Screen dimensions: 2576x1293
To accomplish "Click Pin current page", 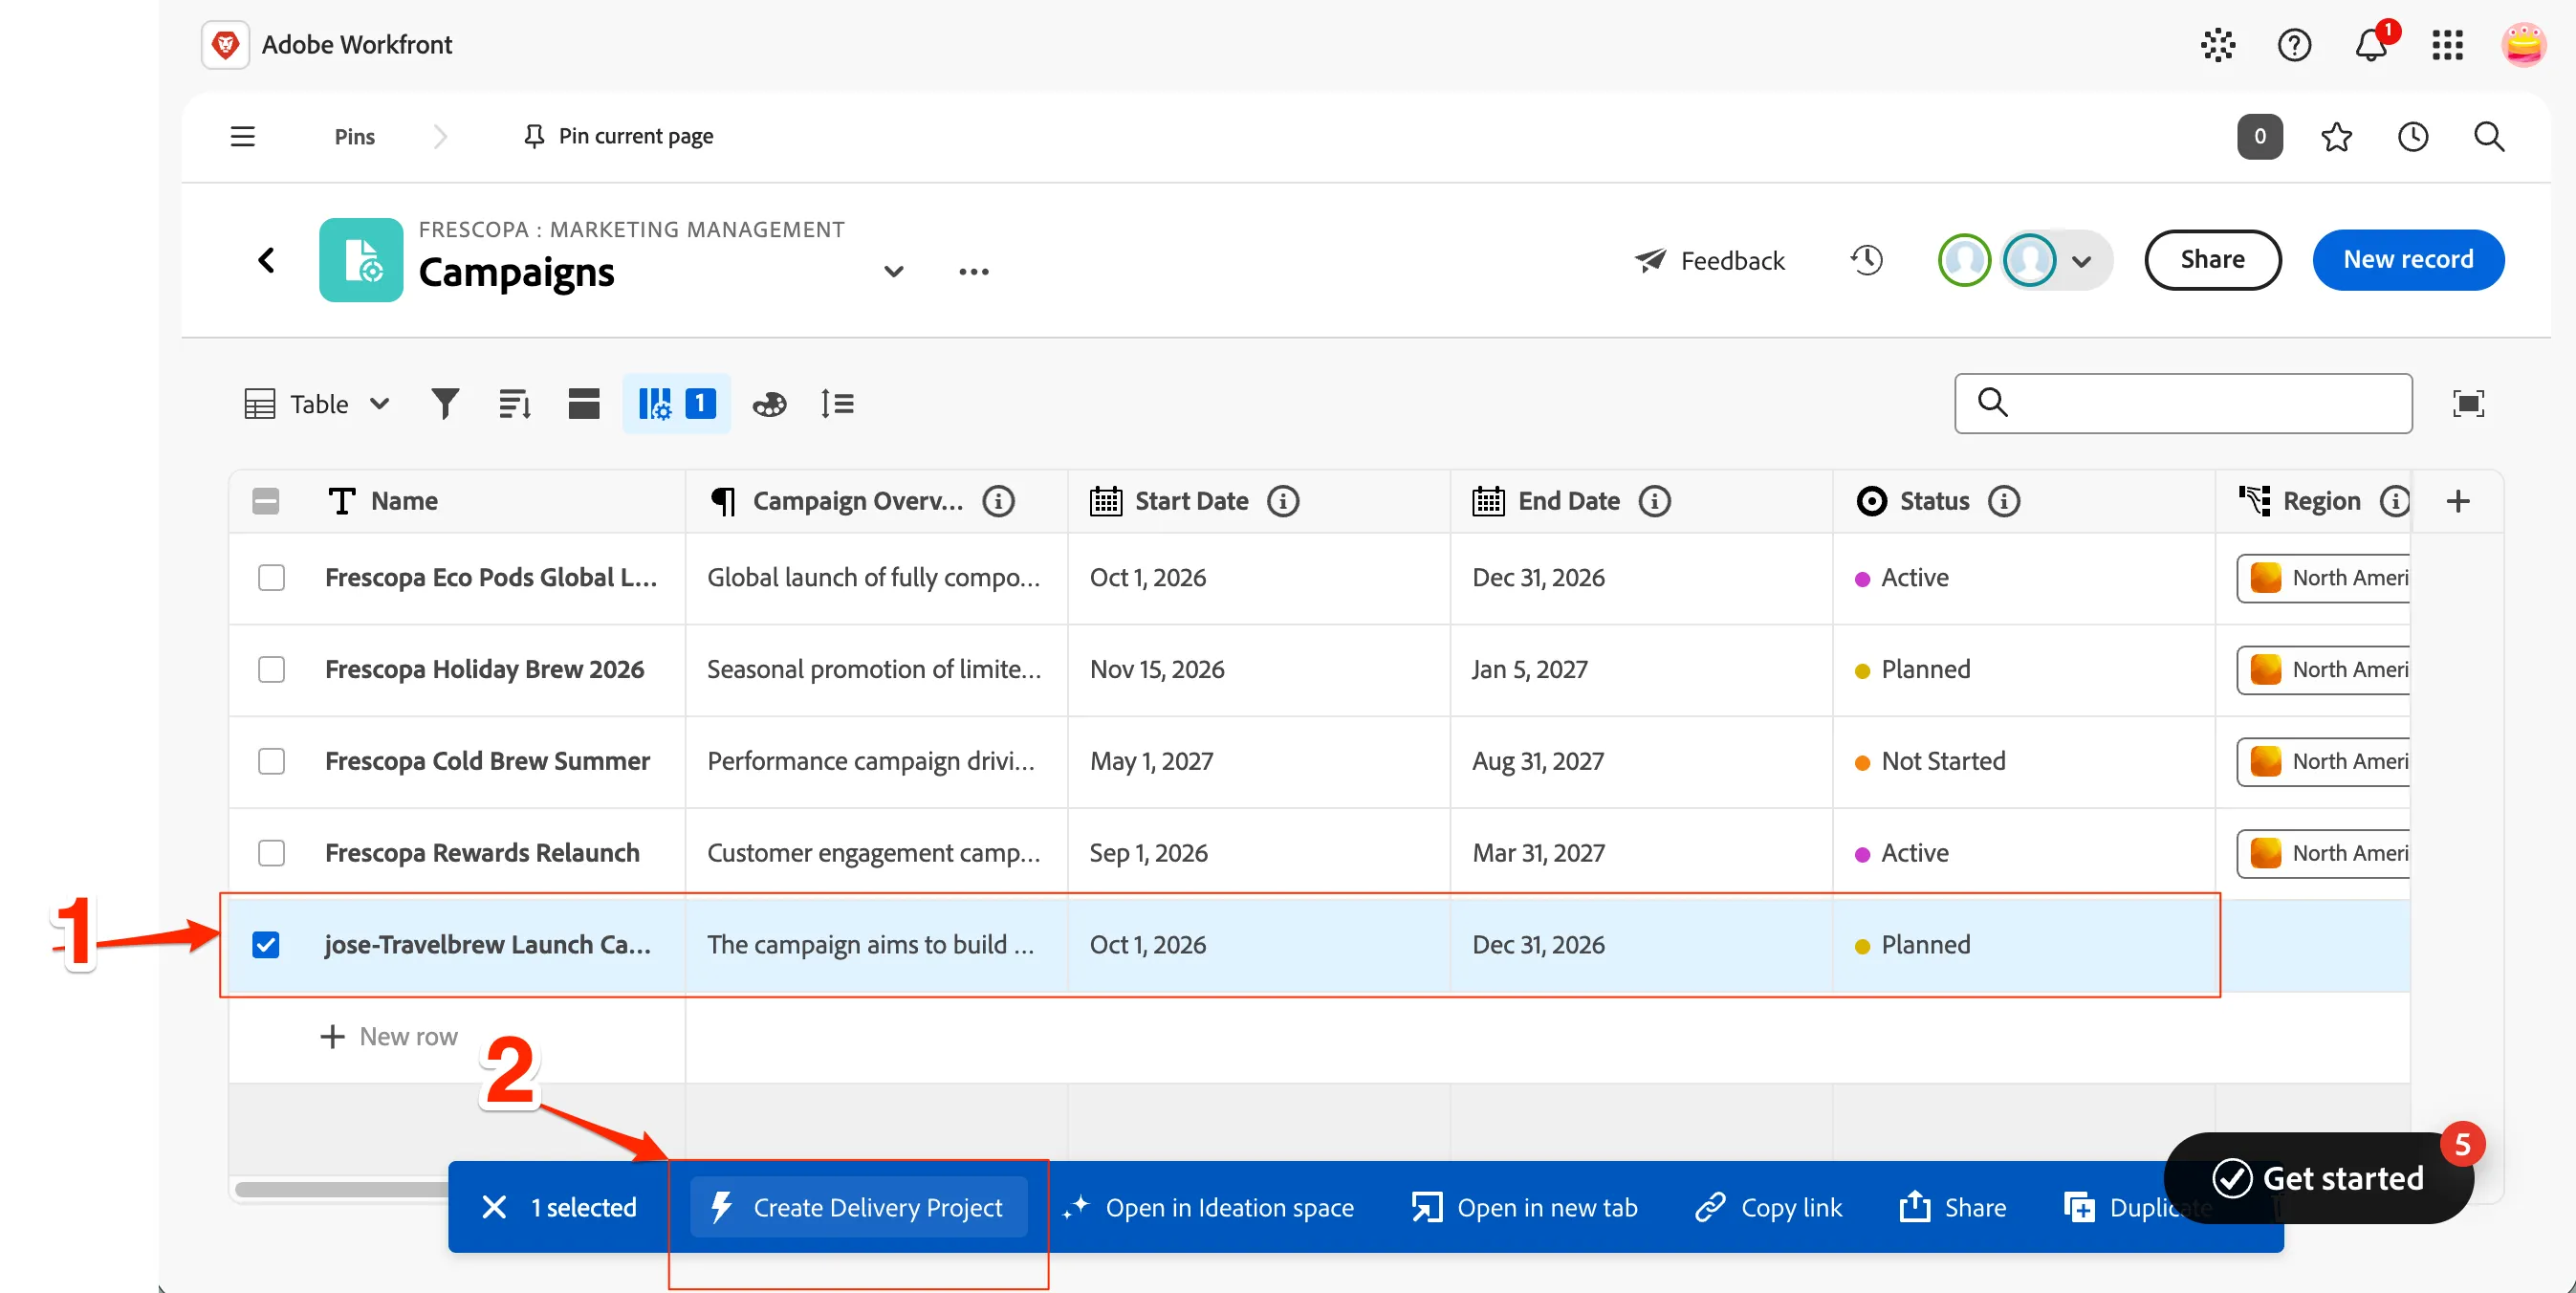I will tap(618, 136).
